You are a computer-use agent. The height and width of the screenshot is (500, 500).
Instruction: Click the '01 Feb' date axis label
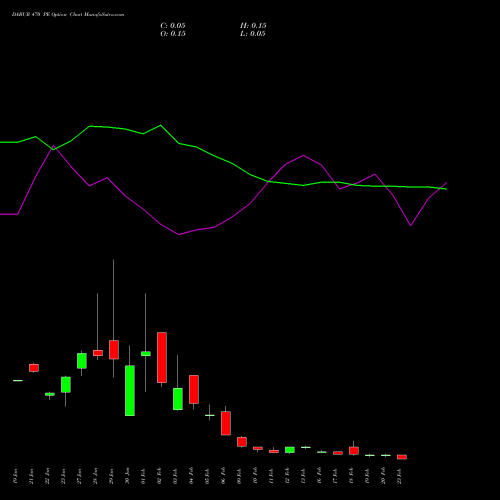[143, 476]
